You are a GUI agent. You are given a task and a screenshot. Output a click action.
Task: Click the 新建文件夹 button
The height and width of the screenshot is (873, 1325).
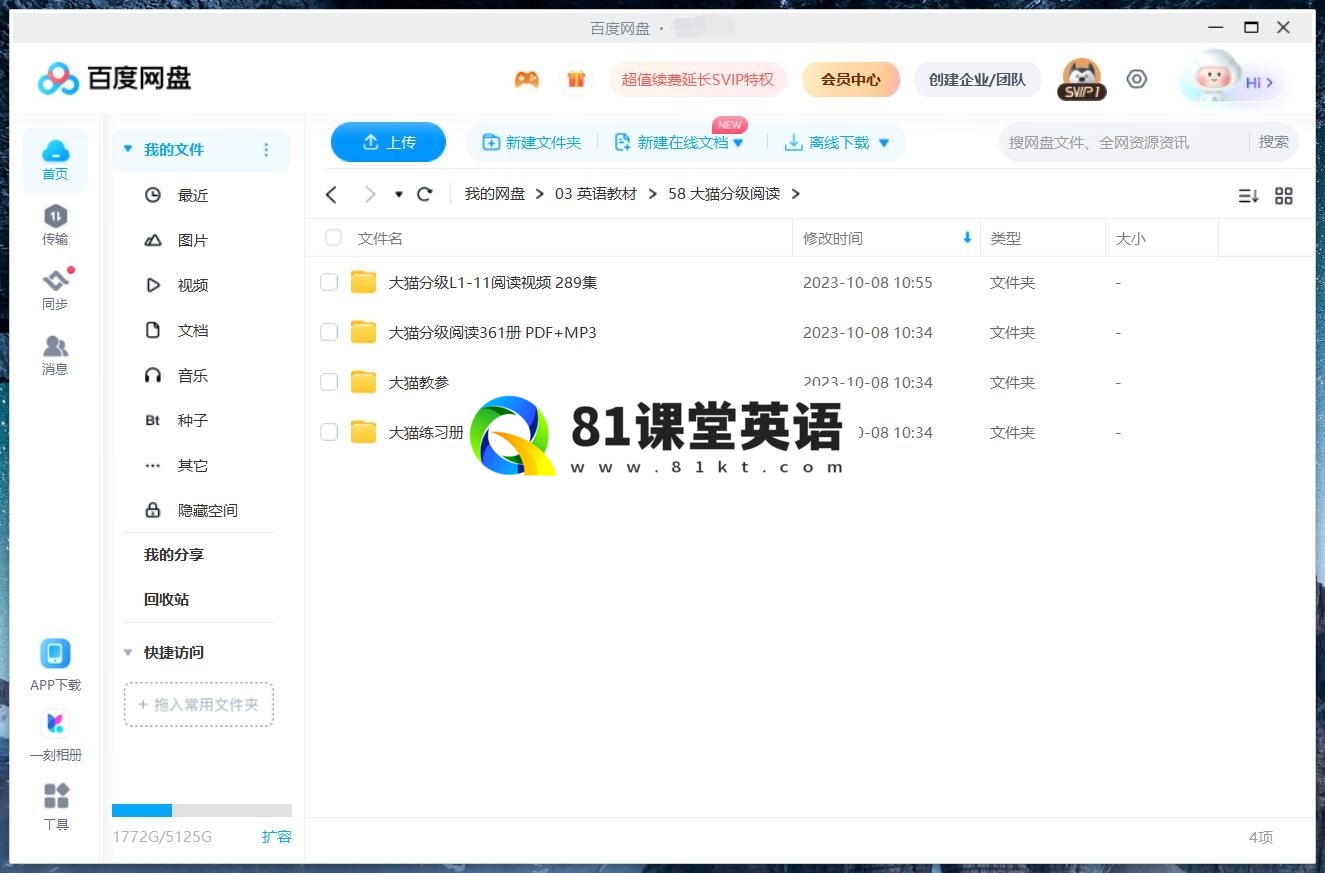pos(532,142)
